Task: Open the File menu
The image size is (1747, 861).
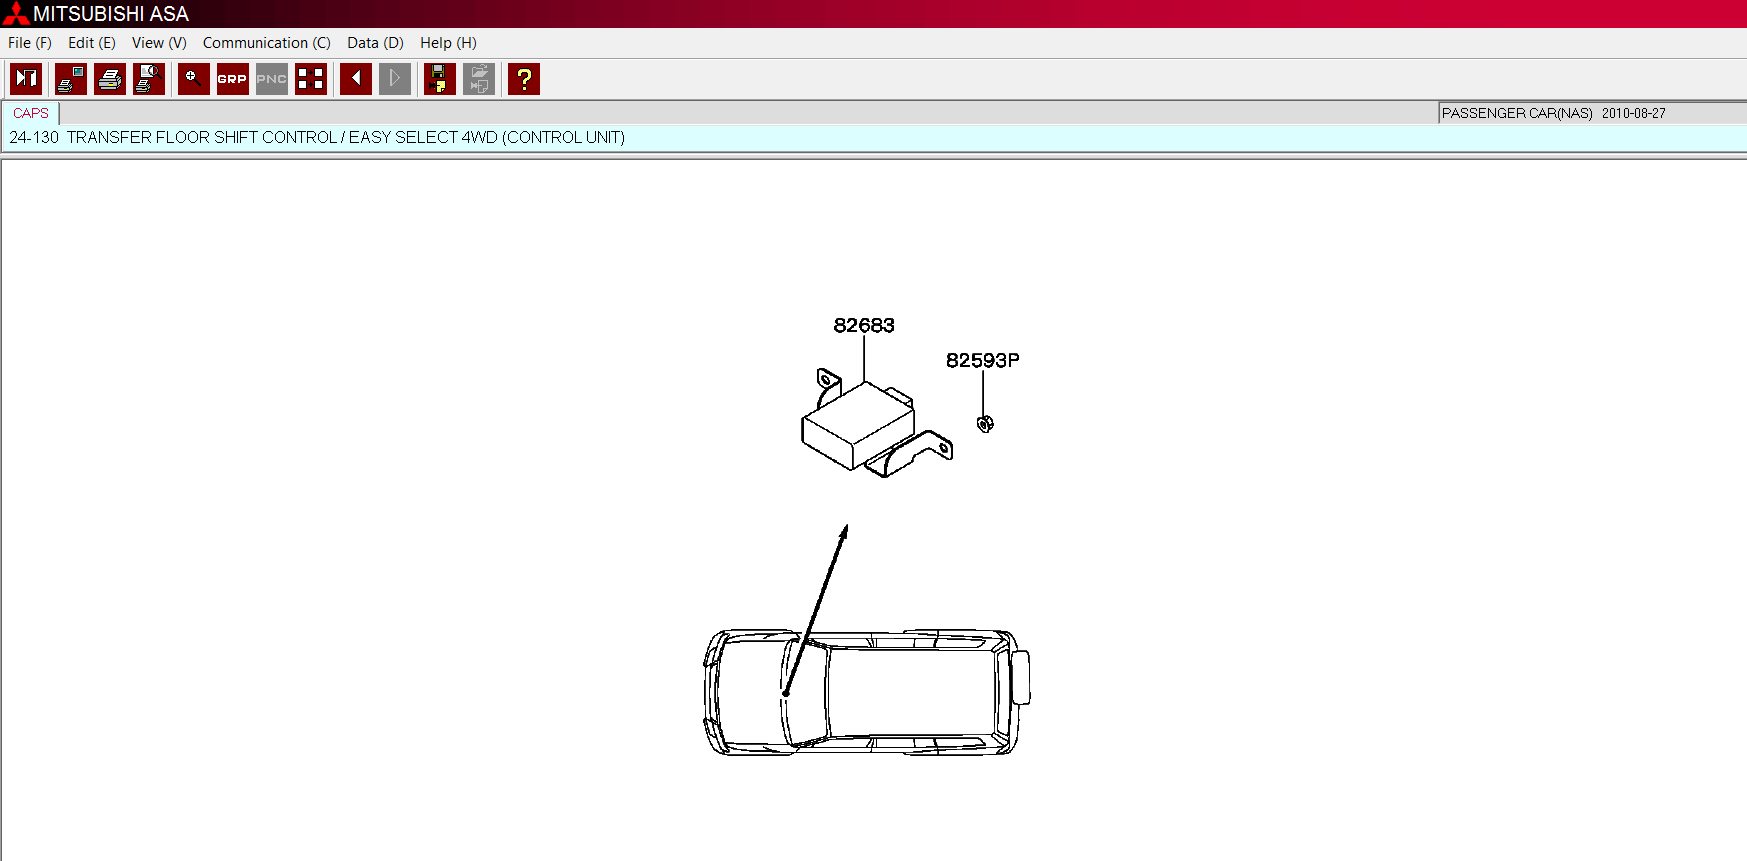Action: 29,43
